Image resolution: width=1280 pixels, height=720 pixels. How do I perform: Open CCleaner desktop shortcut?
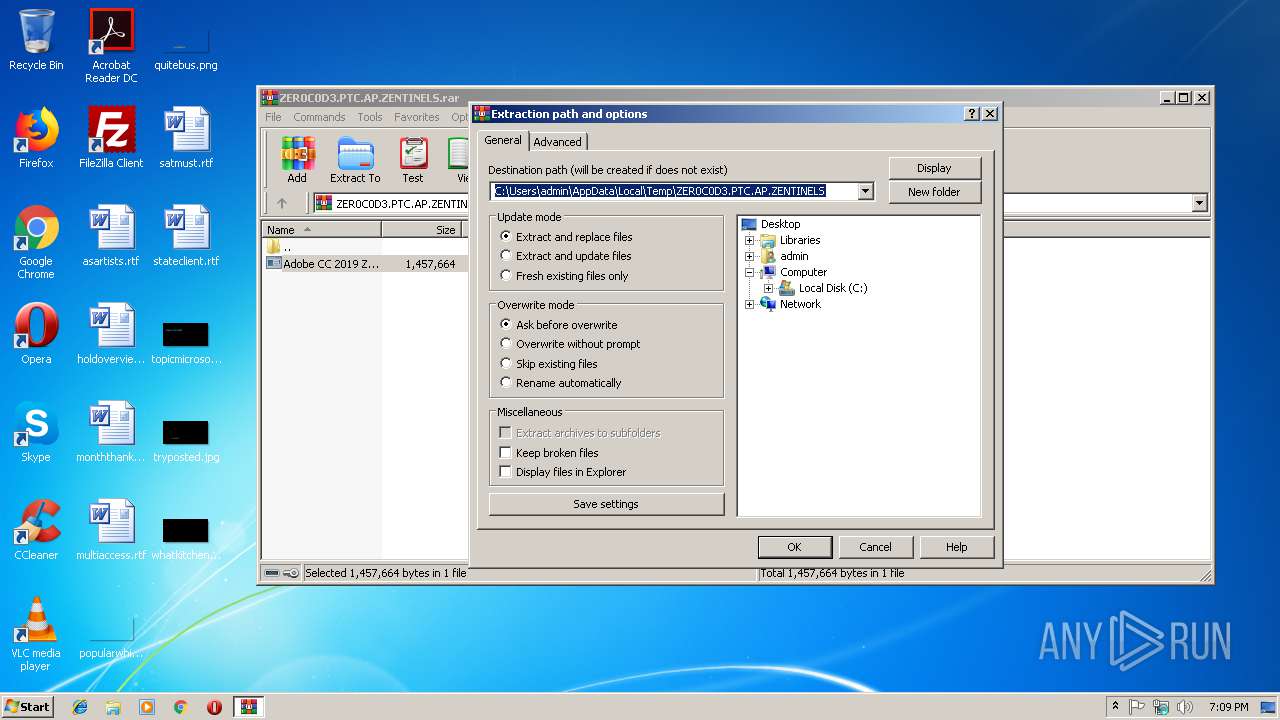pos(36,530)
